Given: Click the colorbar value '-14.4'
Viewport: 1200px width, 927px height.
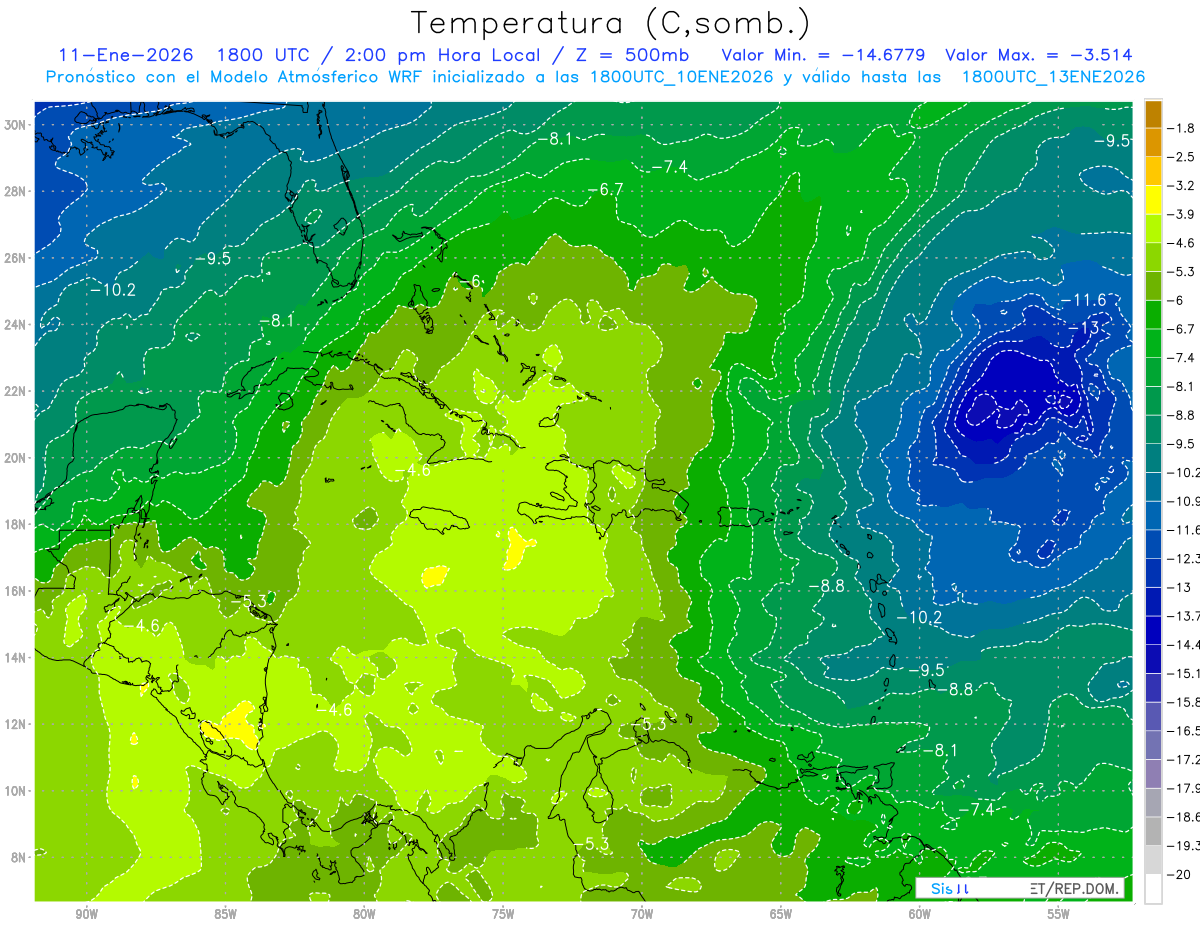Looking at the screenshot, I should point(1184,645).
